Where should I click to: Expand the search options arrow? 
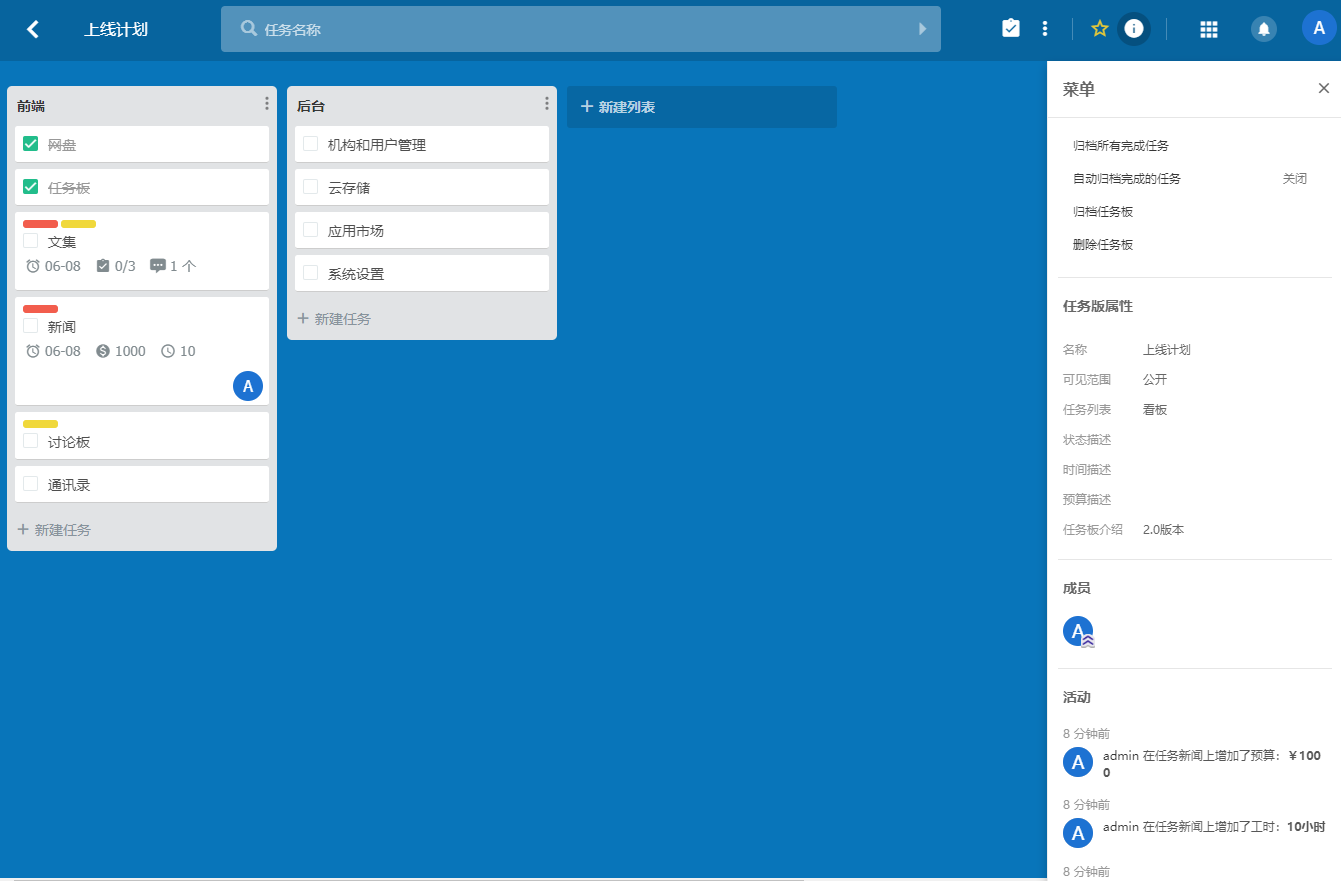tap(923, 29)
